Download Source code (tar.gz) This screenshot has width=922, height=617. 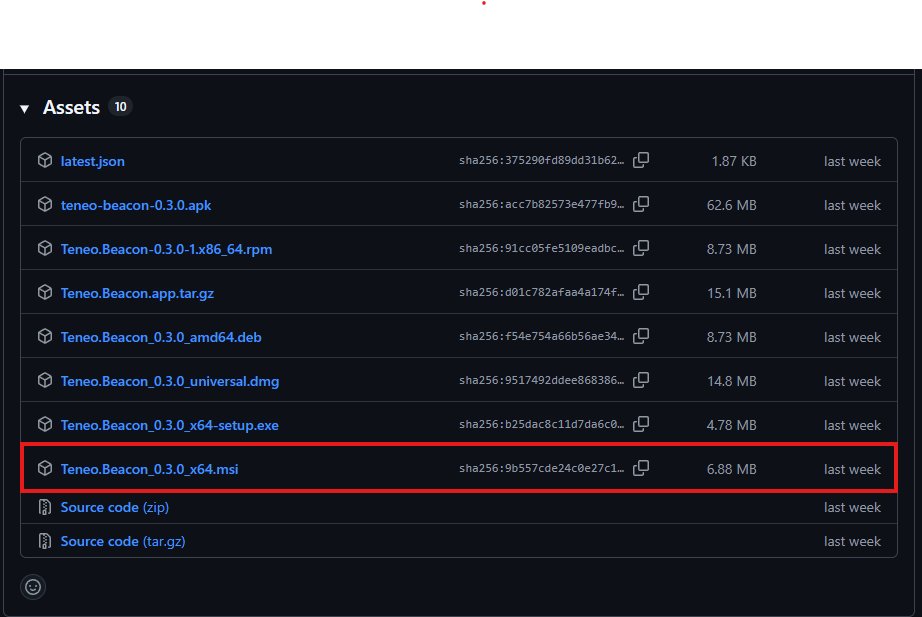(123, 541)
